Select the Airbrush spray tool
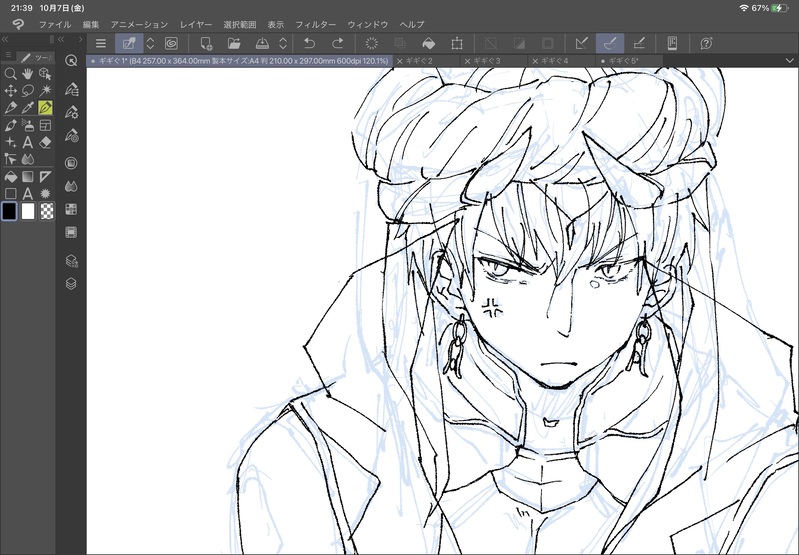 pyautogui.click(x=28, y=125)
